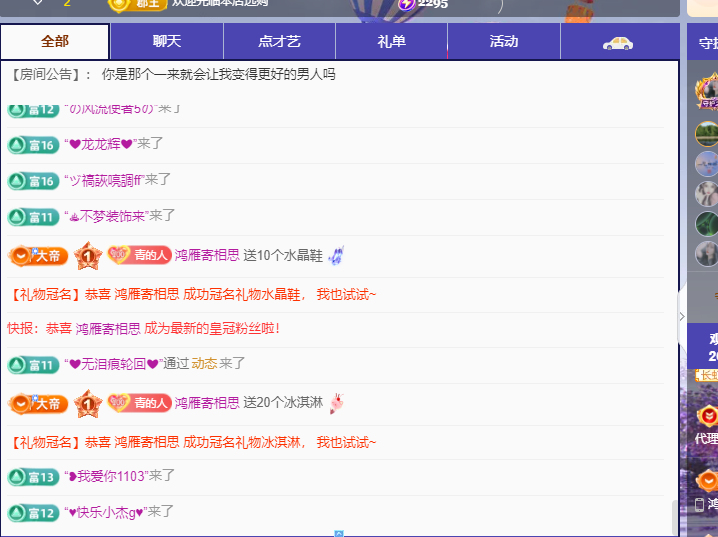The width and height of the screenshot is (718, 537).
Task: Click the 吉的人 heart badge in 水晶鞋 row
Action: click(x=139, y=255)
